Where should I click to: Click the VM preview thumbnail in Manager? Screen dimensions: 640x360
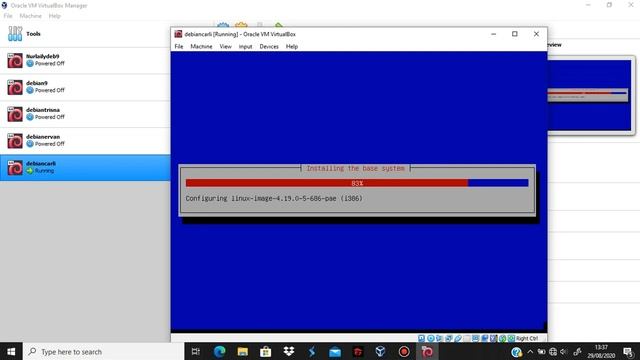[589, 96]
